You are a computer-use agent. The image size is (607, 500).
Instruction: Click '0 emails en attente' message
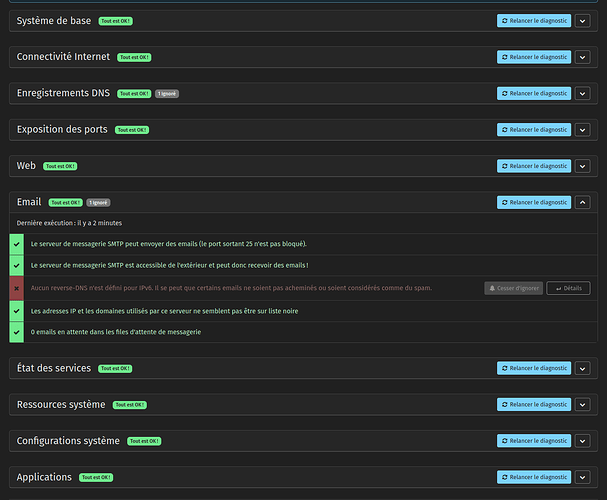(x=116, y=332)
